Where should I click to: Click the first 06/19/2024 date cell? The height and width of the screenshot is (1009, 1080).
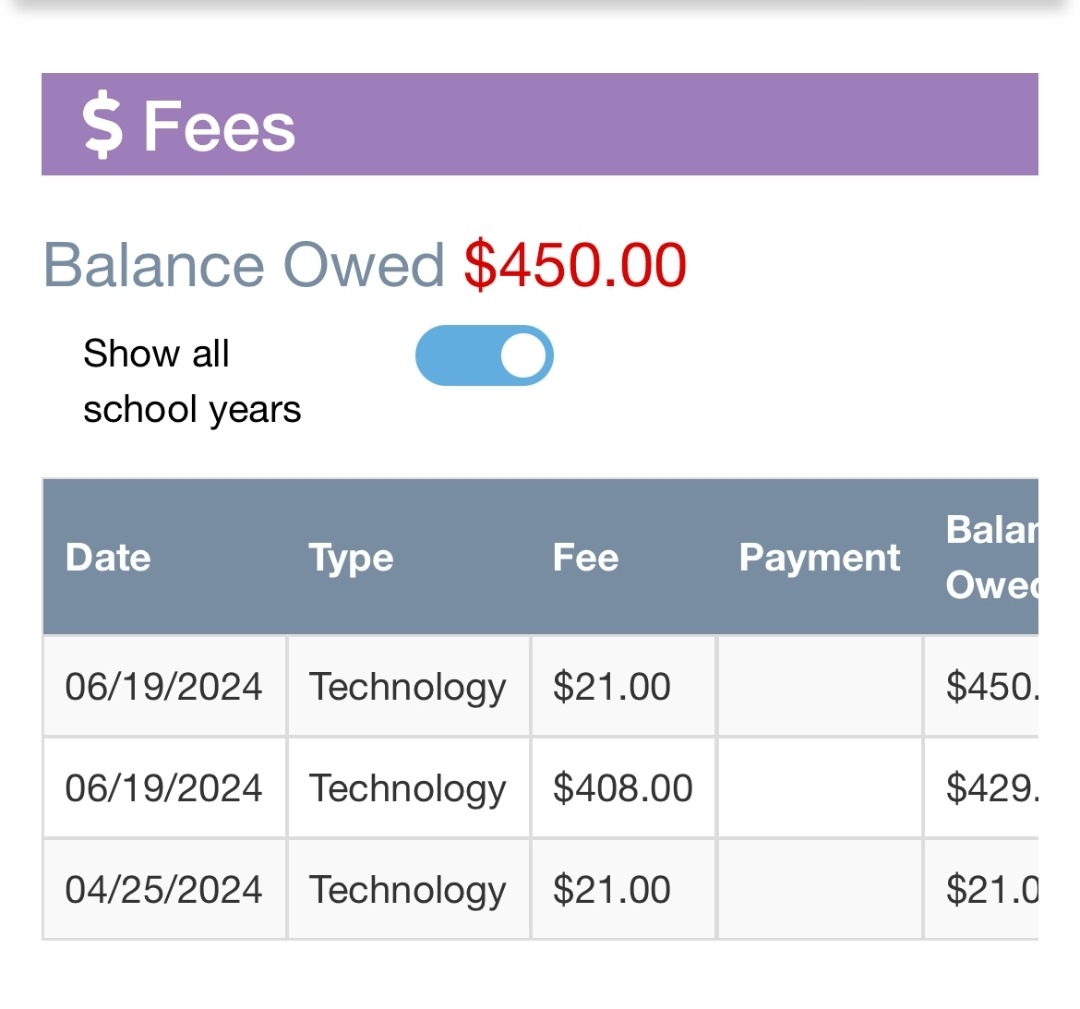(x=163, y=687)
